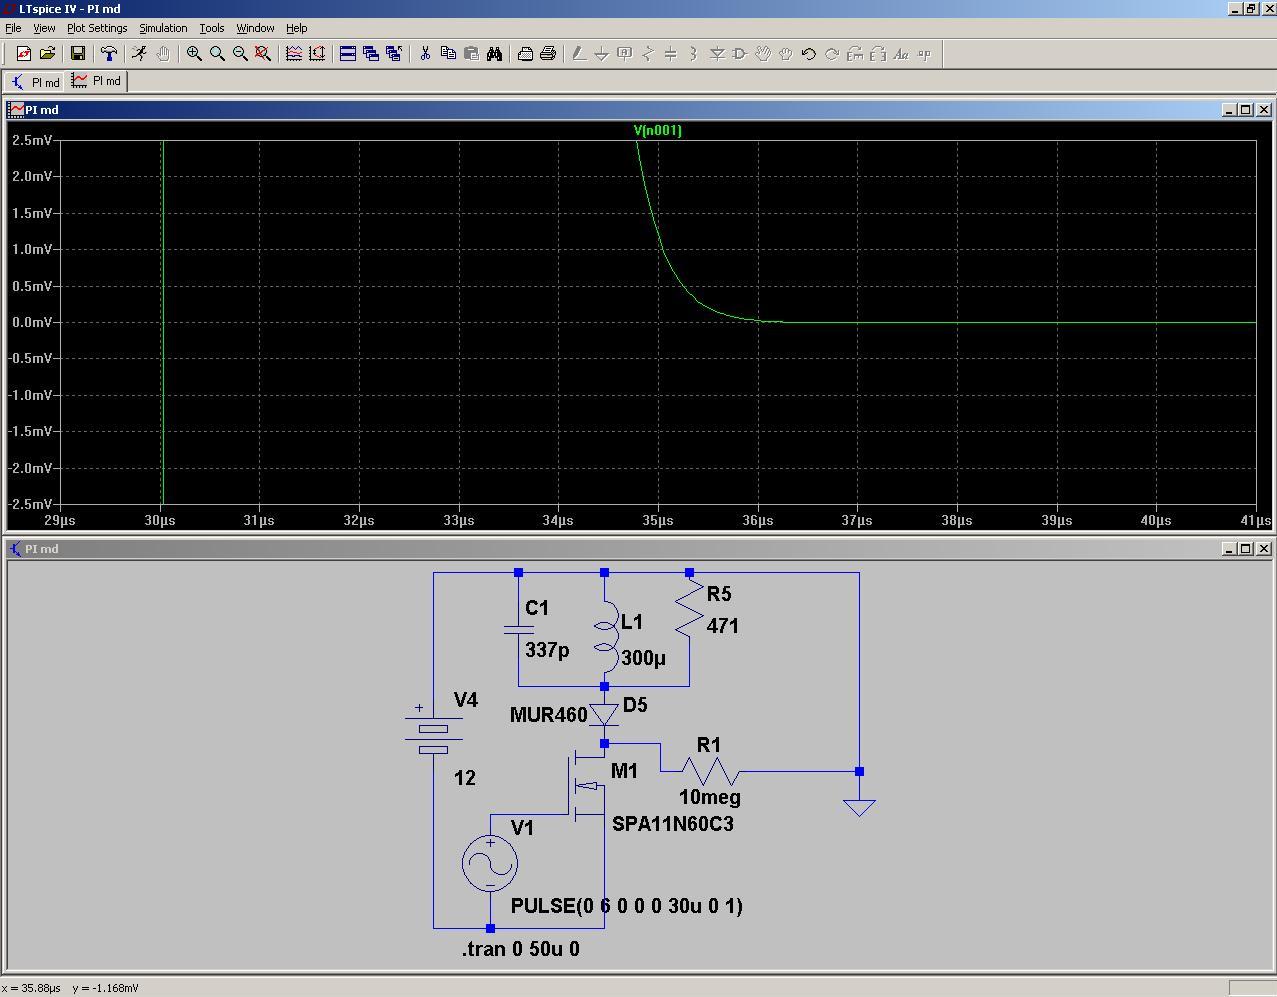Open the Plot Settings menu

[x=97, y=28]
